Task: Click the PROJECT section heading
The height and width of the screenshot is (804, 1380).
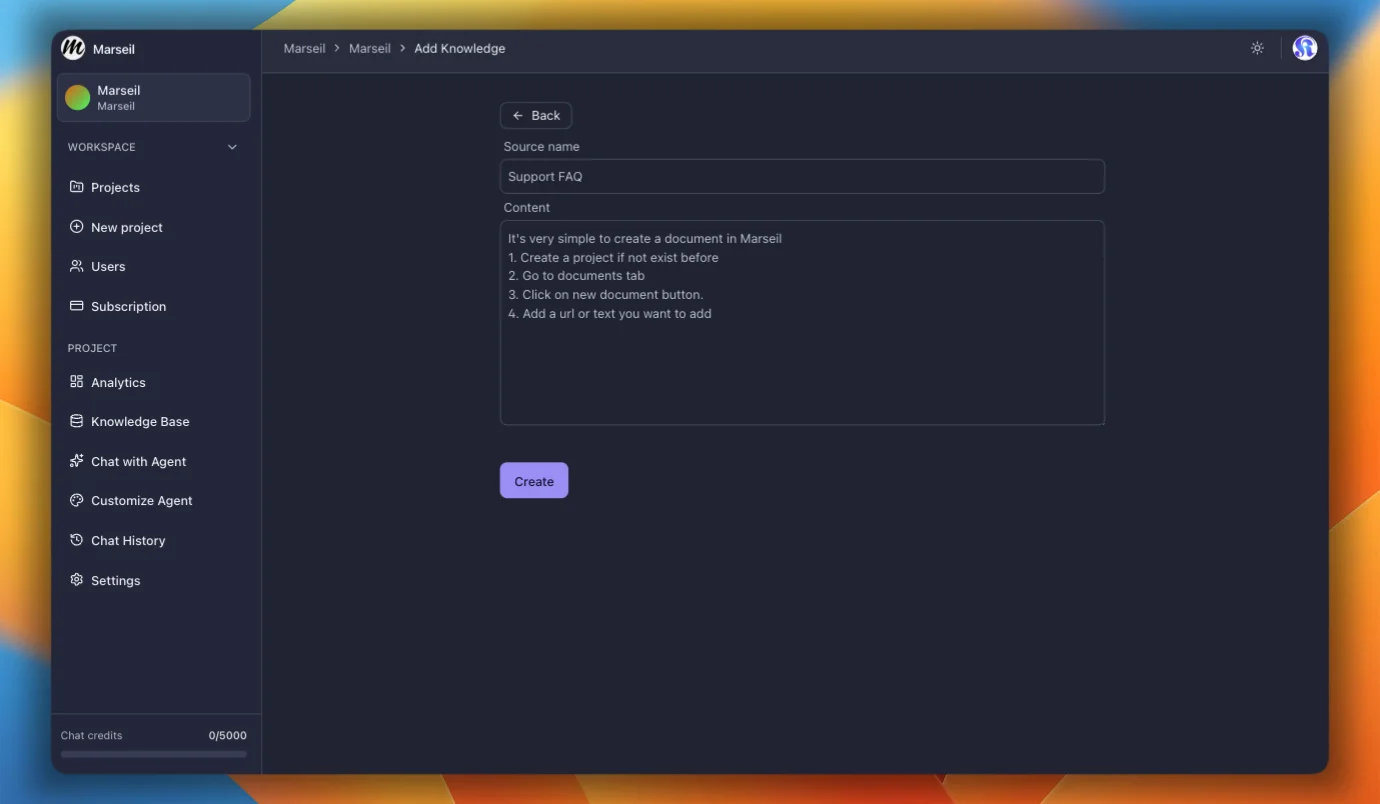Action: pos(92,348)
